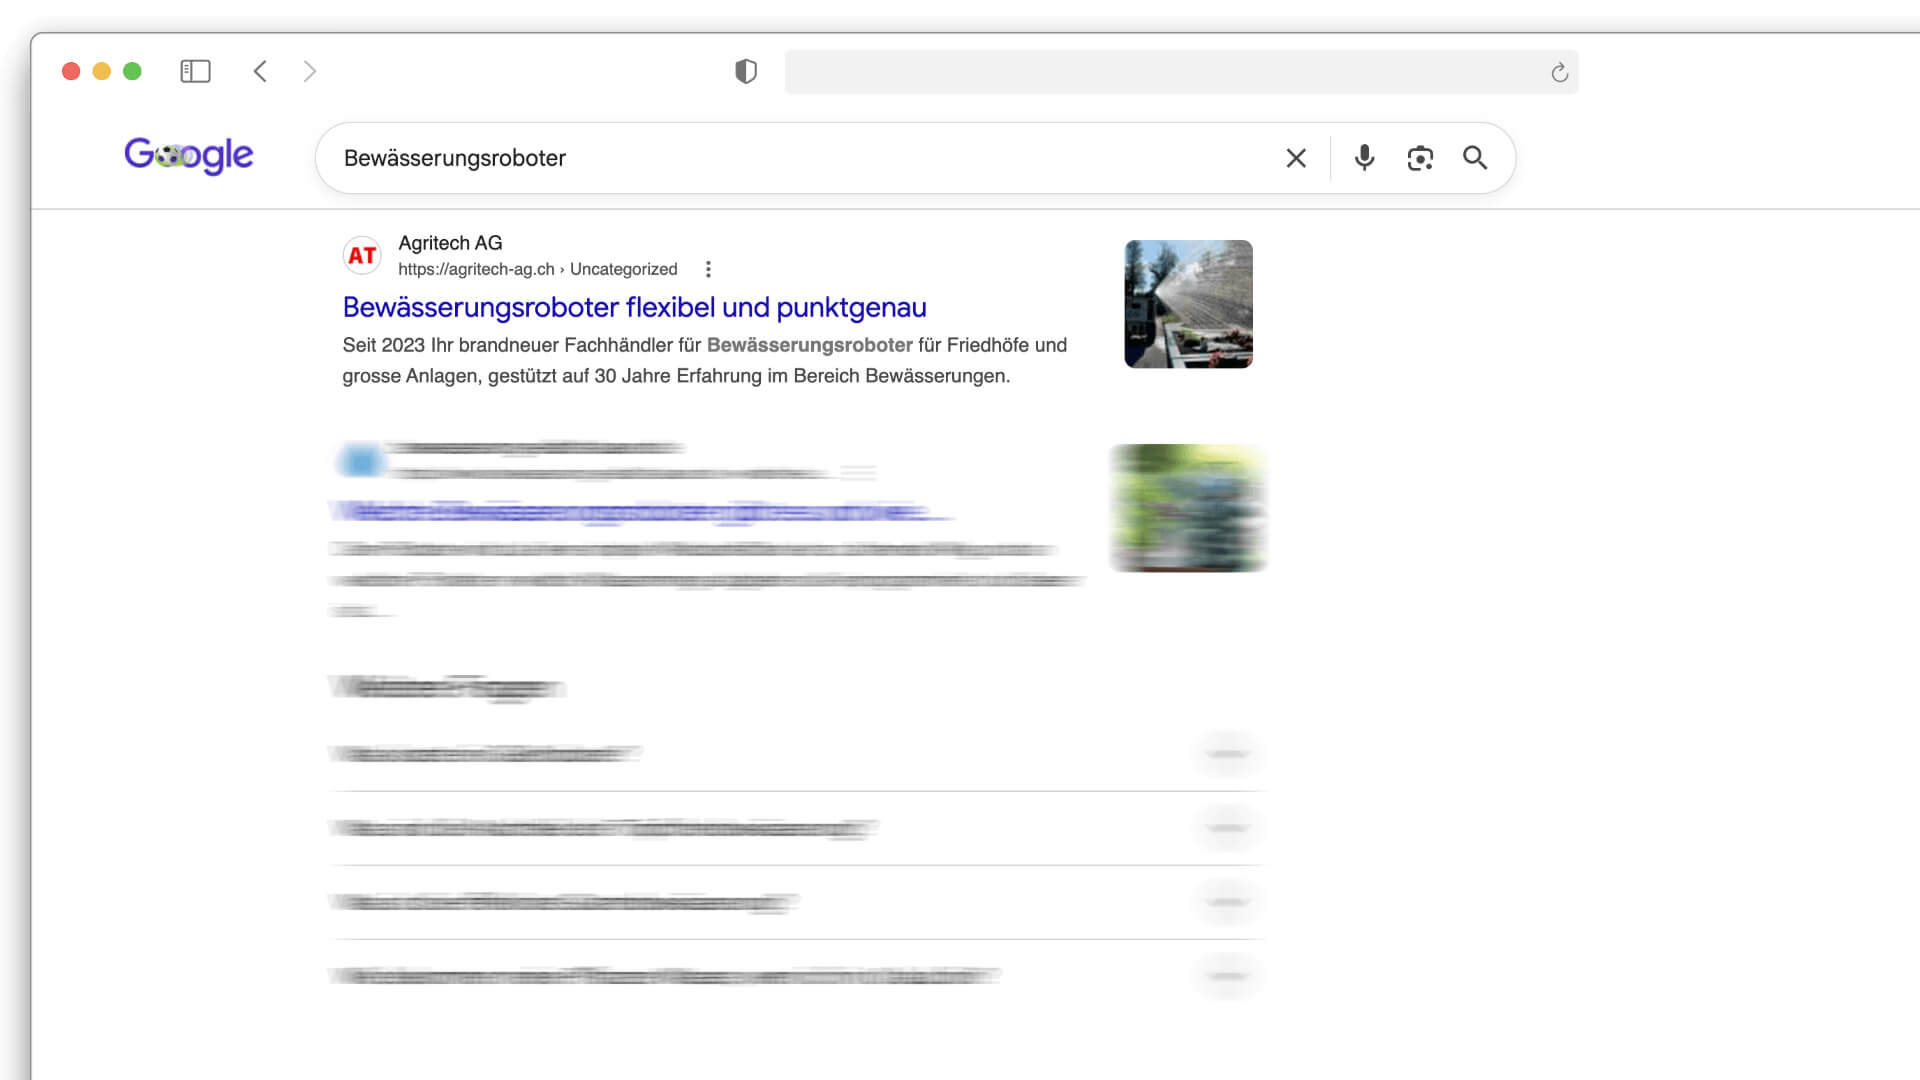Go forward with the browser forward arrow
This screenshot has height=1080, width=1920.
[310, 71]
